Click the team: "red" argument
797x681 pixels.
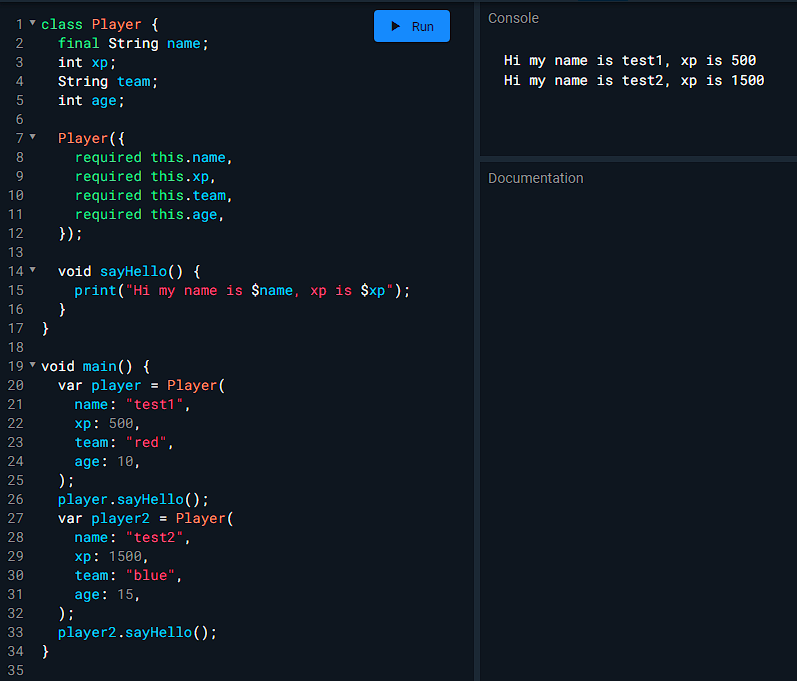click(124, 443)
